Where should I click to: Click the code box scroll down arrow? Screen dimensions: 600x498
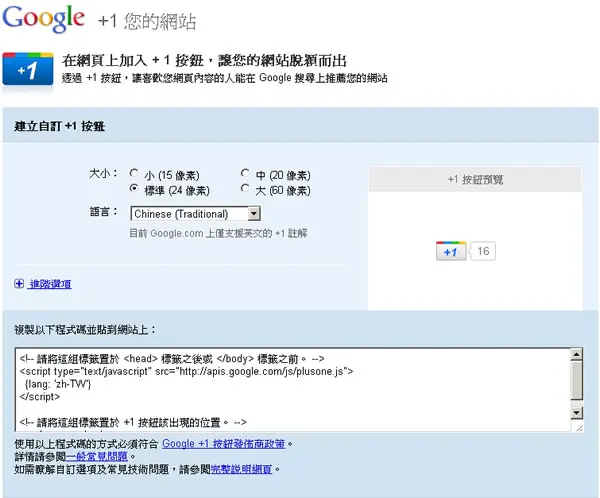577,413
